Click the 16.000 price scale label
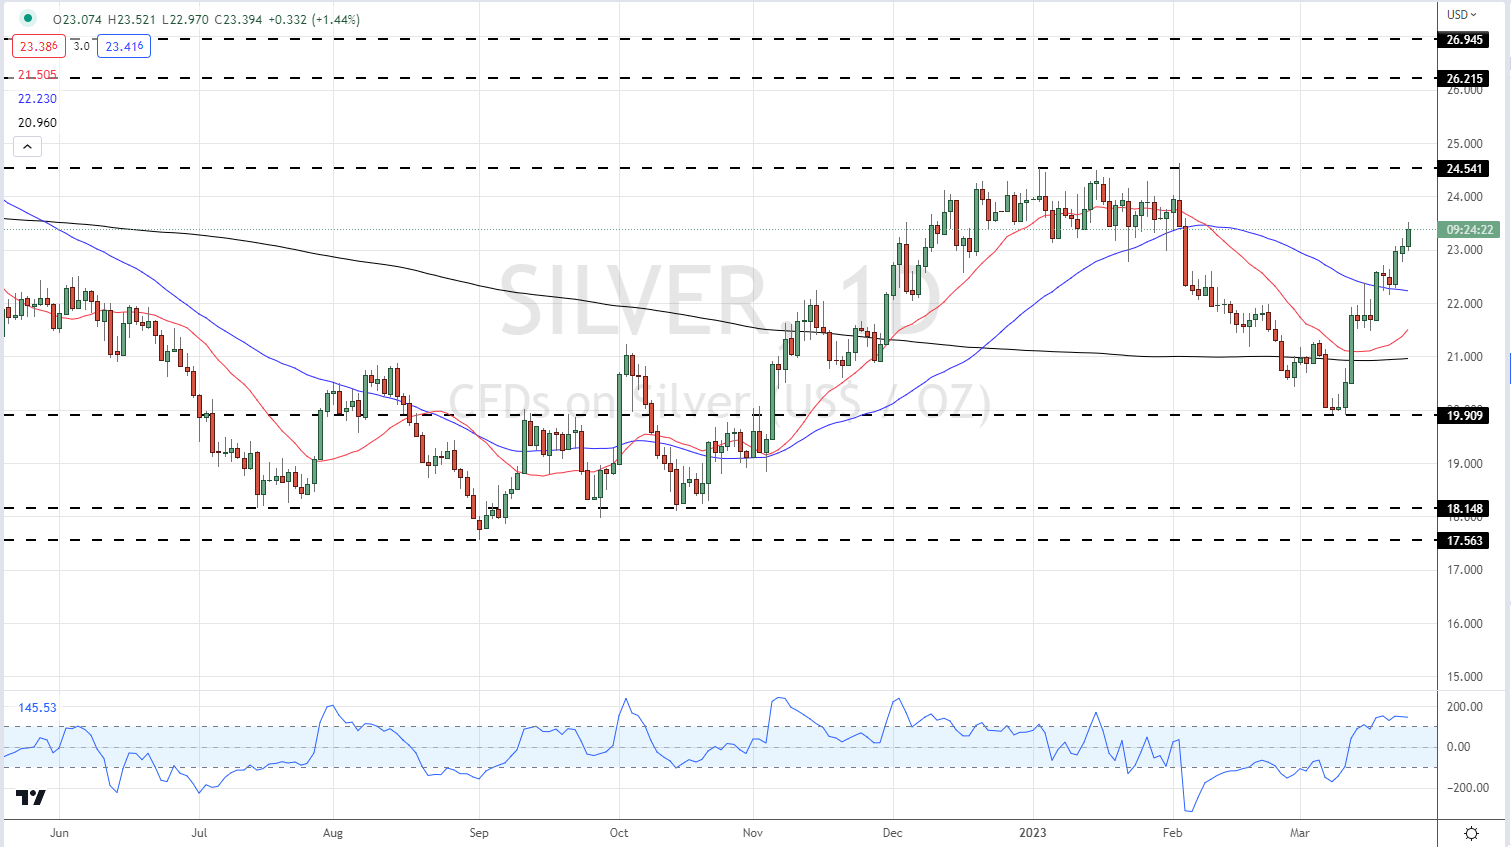The width and height of the screenshot is (1511, 847). [1465, 624]
